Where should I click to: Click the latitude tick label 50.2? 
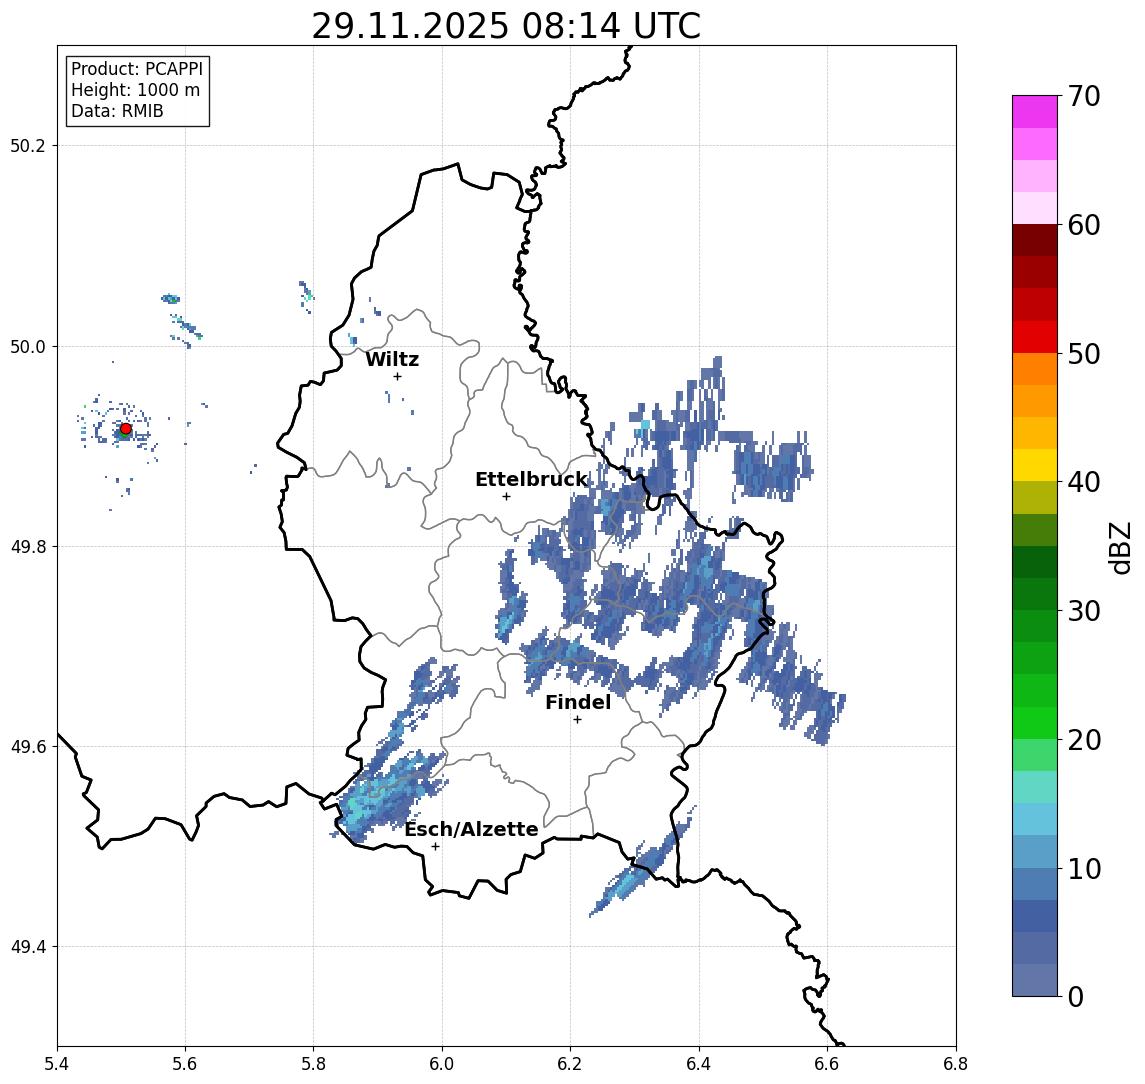28,145
